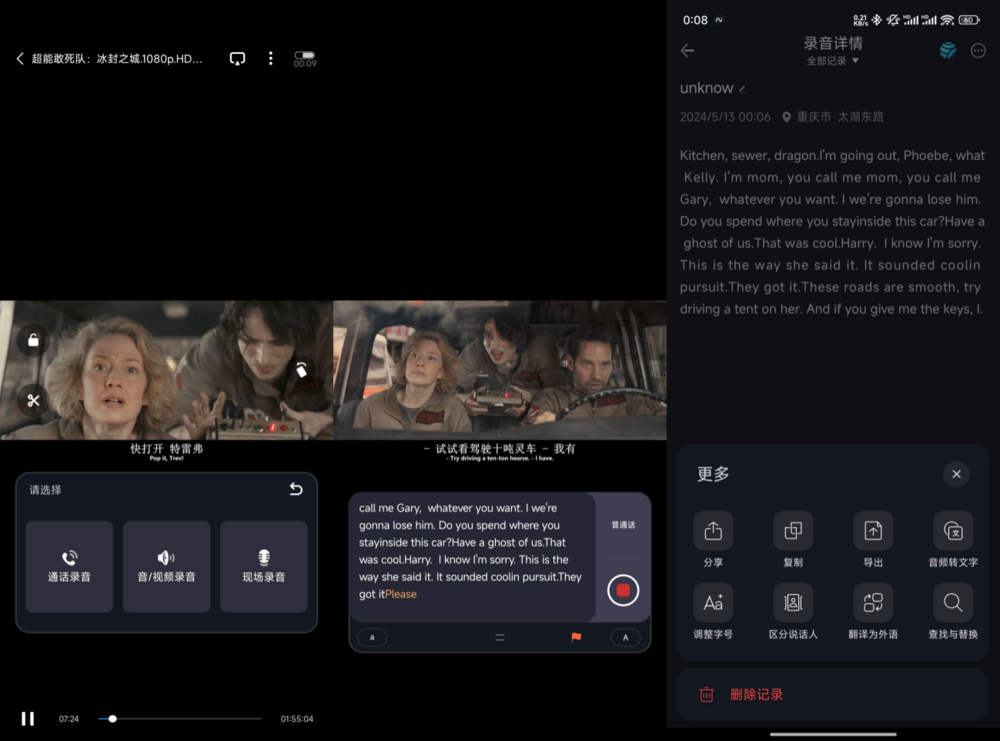Viewport: 1000px width, 741px height.
Task: Tap the teal globe icon in header
Action: (x=948, y=50)
